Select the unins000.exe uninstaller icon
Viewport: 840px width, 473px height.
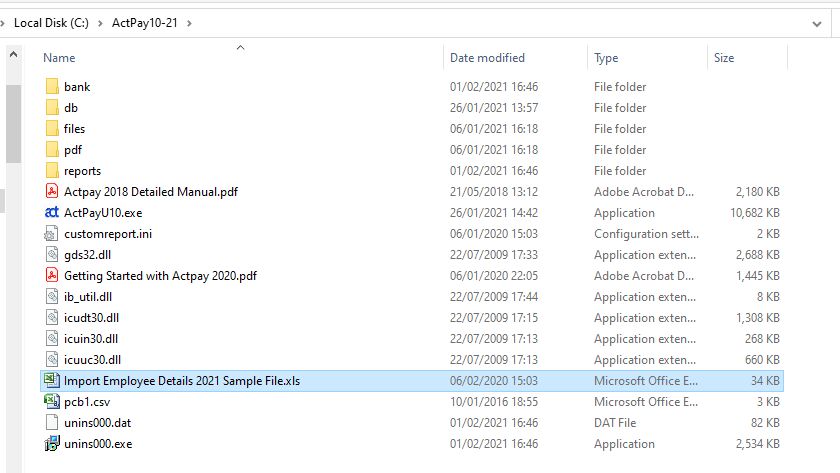[52, 444]
